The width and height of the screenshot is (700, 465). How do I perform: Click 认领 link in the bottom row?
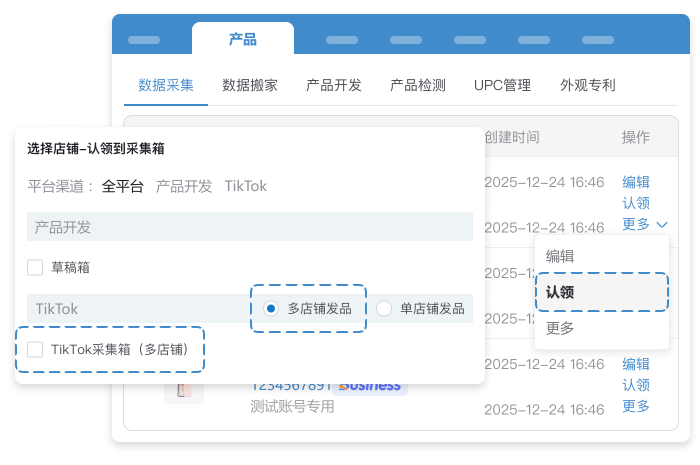636,385
